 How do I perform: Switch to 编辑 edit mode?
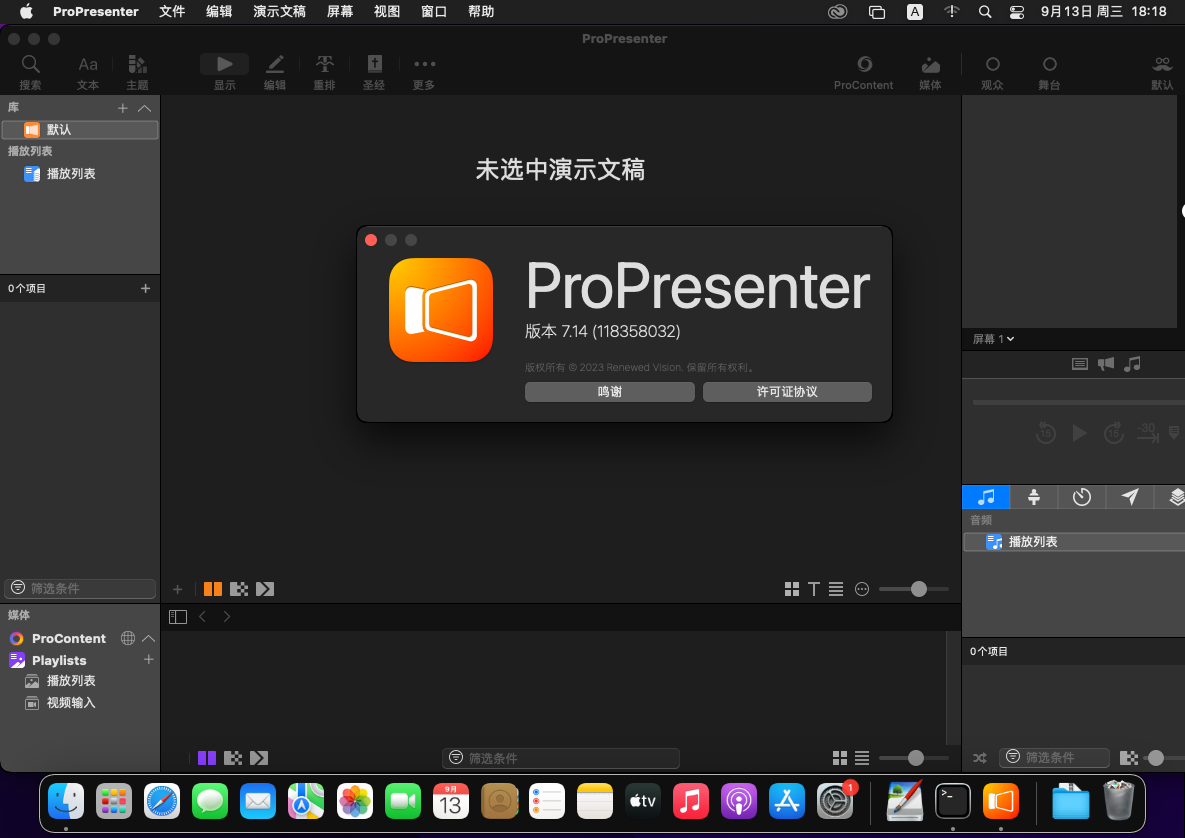coord(274,72)
